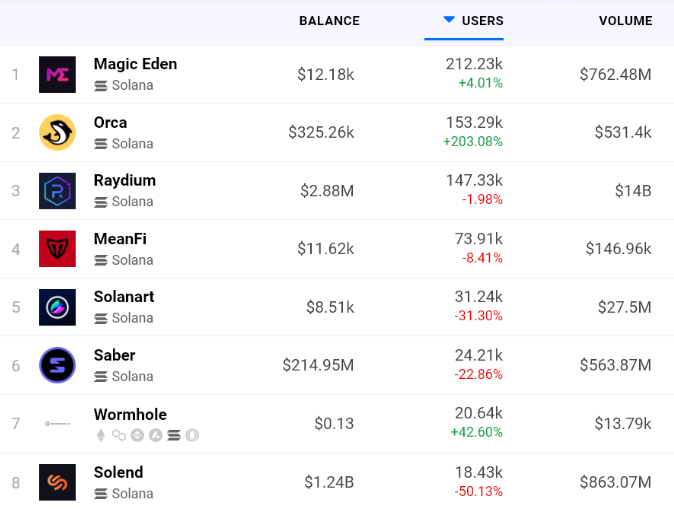674x509 pixels.
Task: Sort table by the BALANCE column
Action: [329, 21]
